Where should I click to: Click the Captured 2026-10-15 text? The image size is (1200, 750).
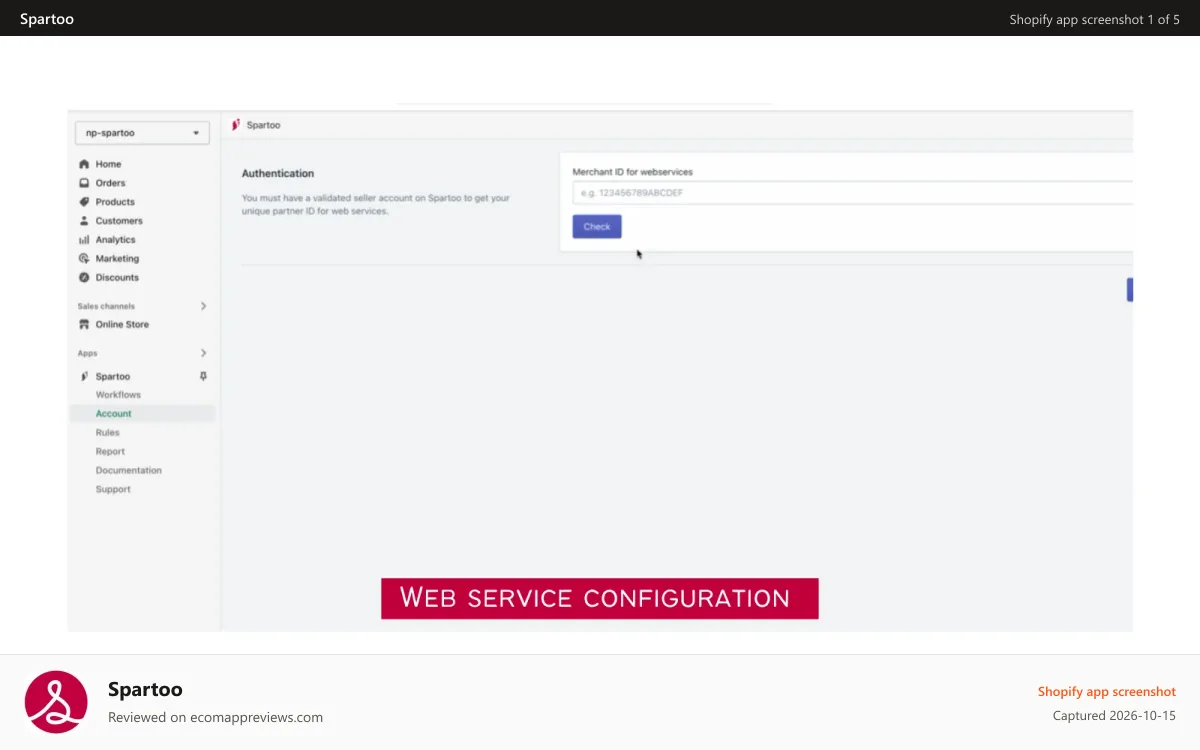pyautogui.click(x=1114, y=716)
